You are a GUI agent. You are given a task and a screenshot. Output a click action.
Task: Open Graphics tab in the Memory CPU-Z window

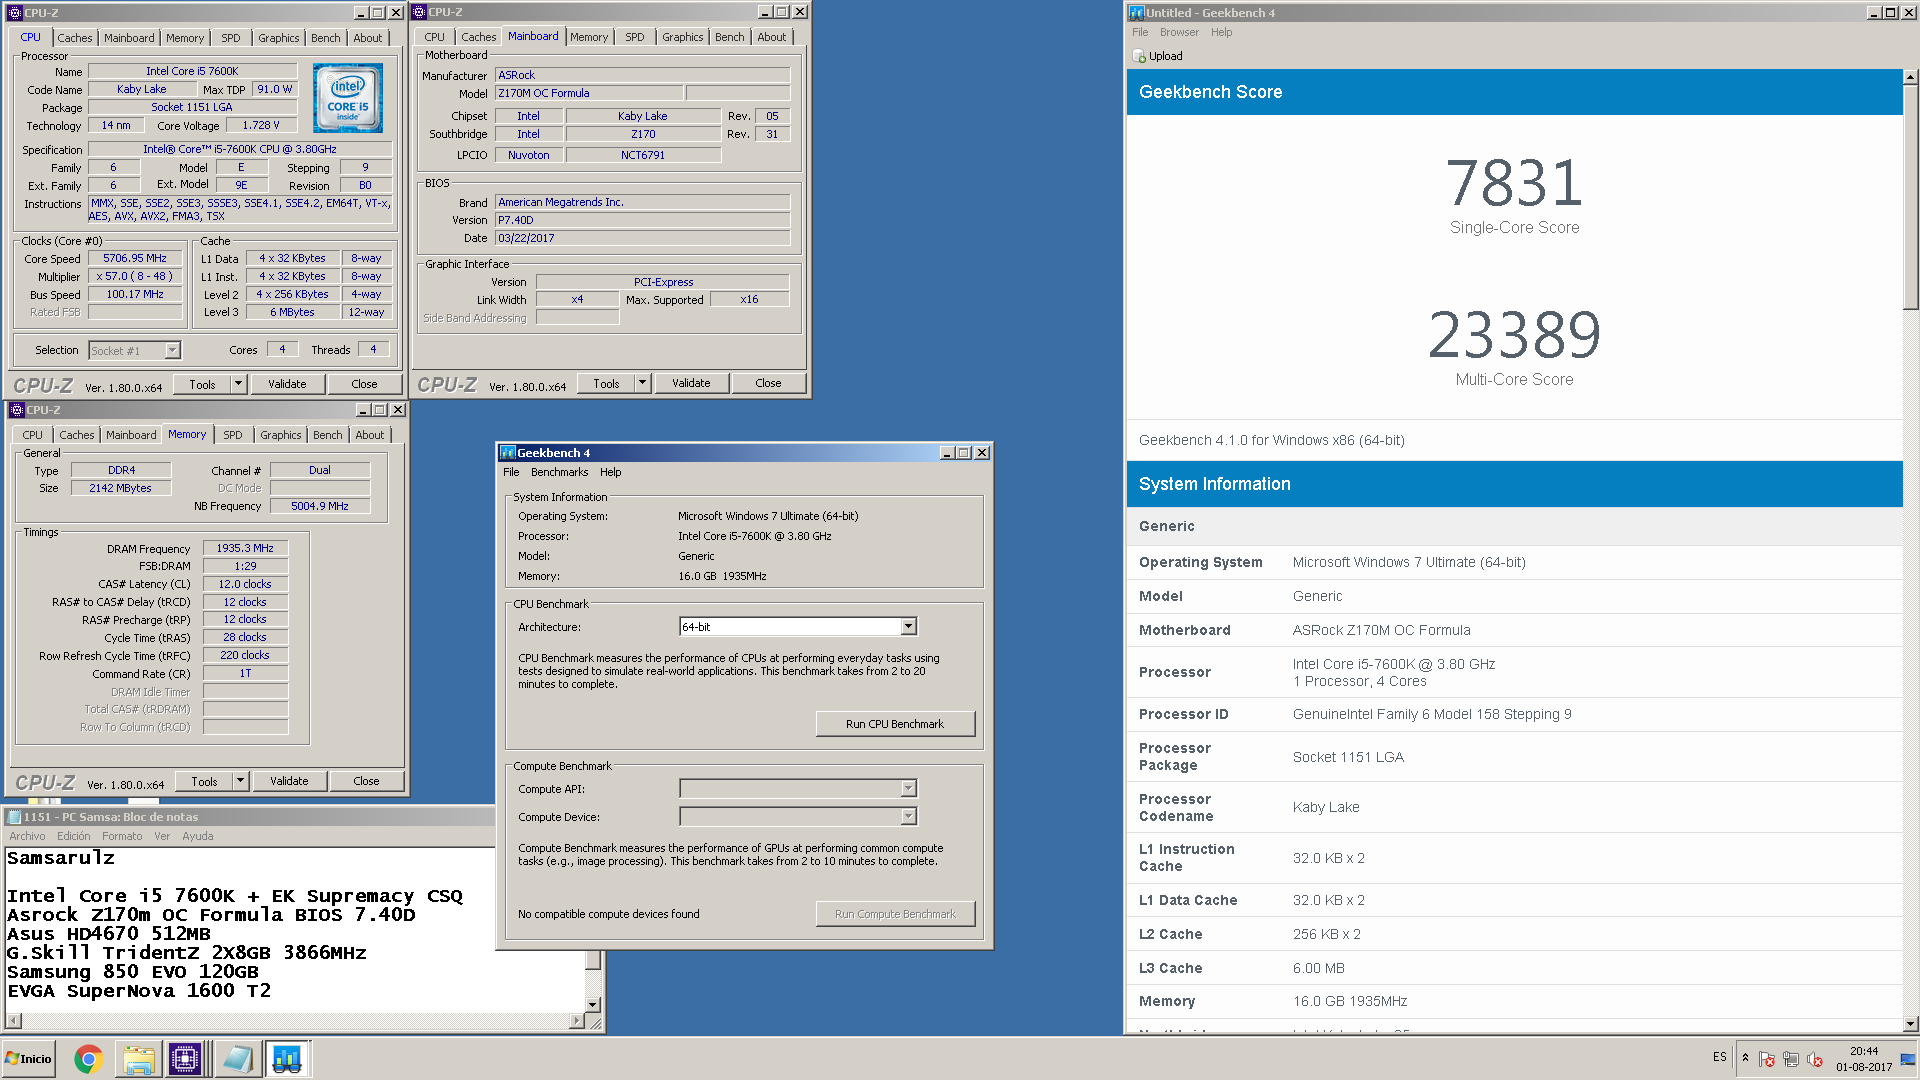pos(280,435)
